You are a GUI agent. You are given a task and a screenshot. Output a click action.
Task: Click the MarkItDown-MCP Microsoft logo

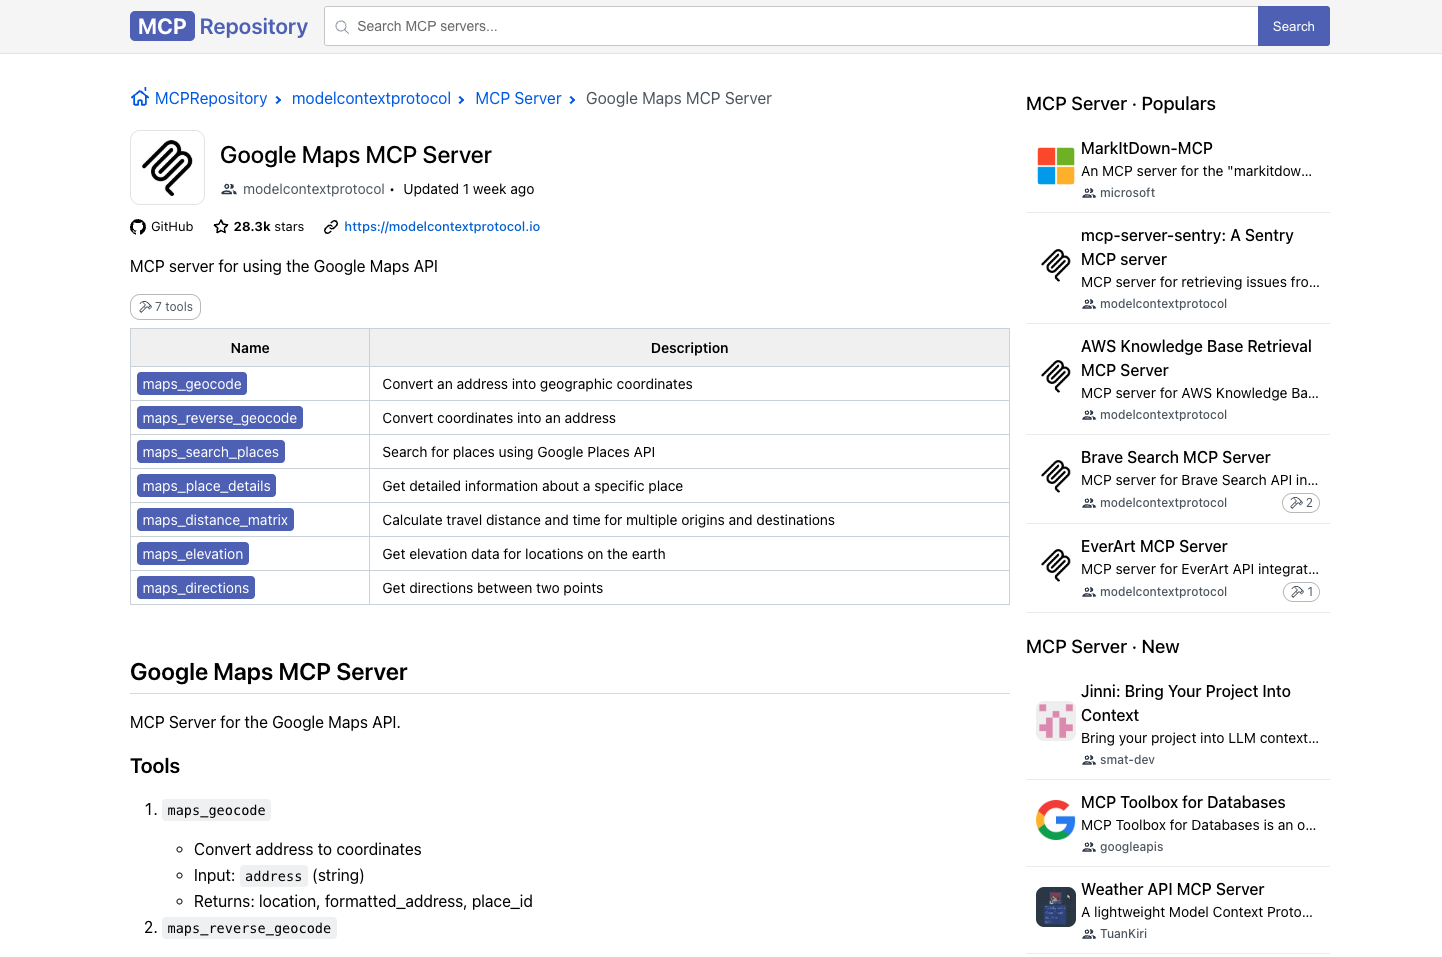point(1055,166)
